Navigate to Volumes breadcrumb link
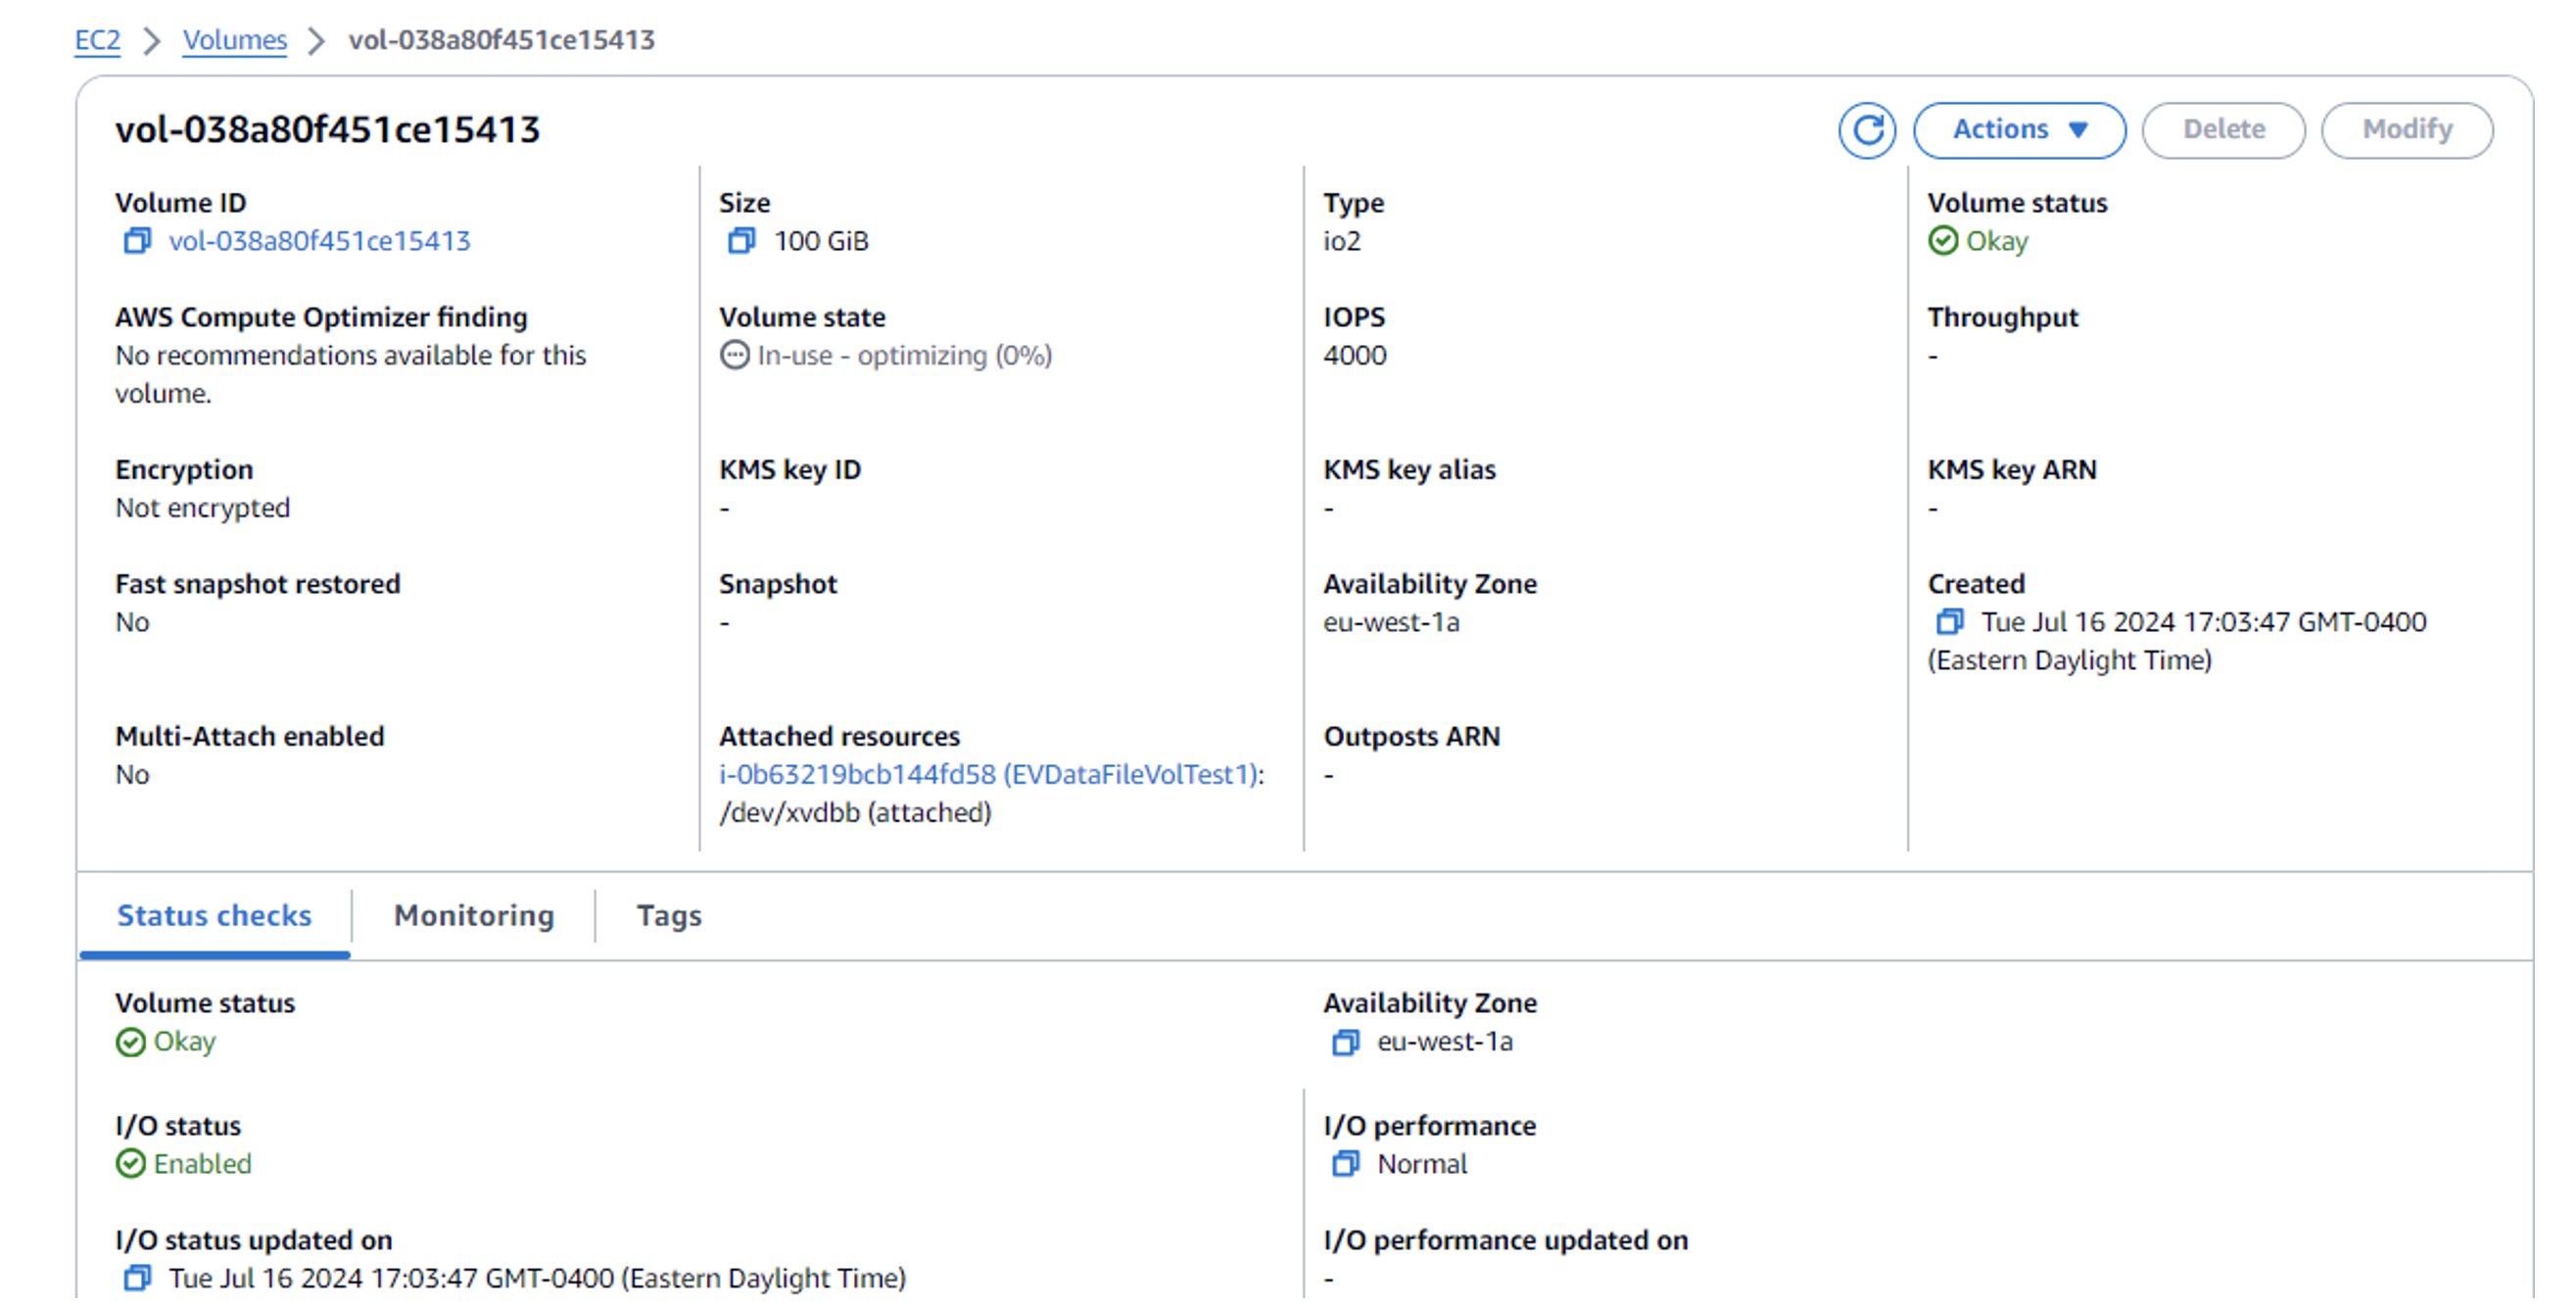 [234, 40]
